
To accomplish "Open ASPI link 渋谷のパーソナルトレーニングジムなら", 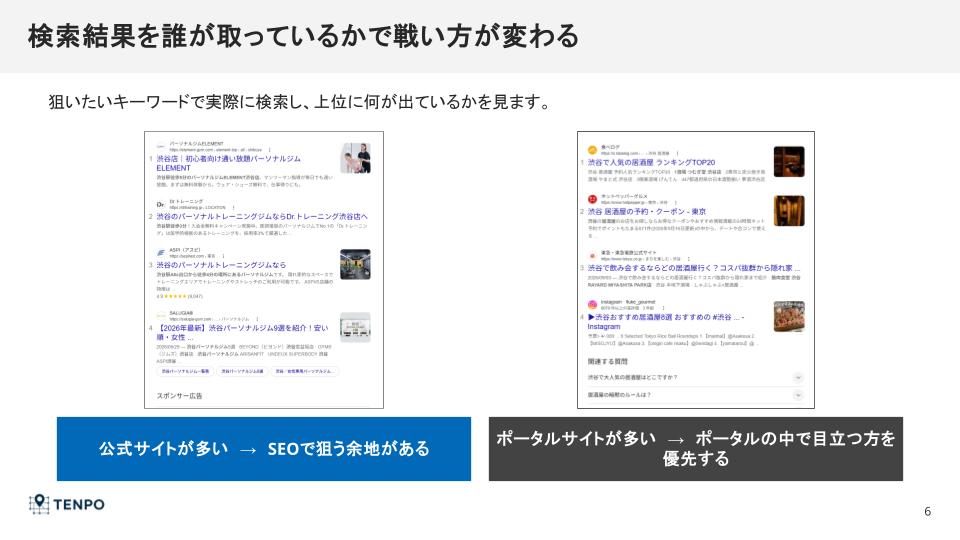I will (x=221, y=265).
